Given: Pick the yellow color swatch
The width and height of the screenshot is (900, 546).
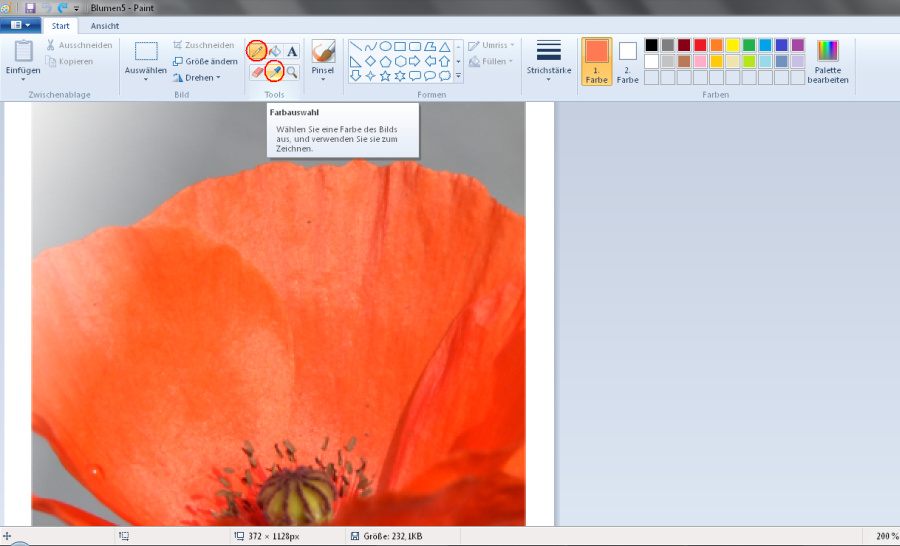Looking at the screenshot, I should click(x=733, y=45).
